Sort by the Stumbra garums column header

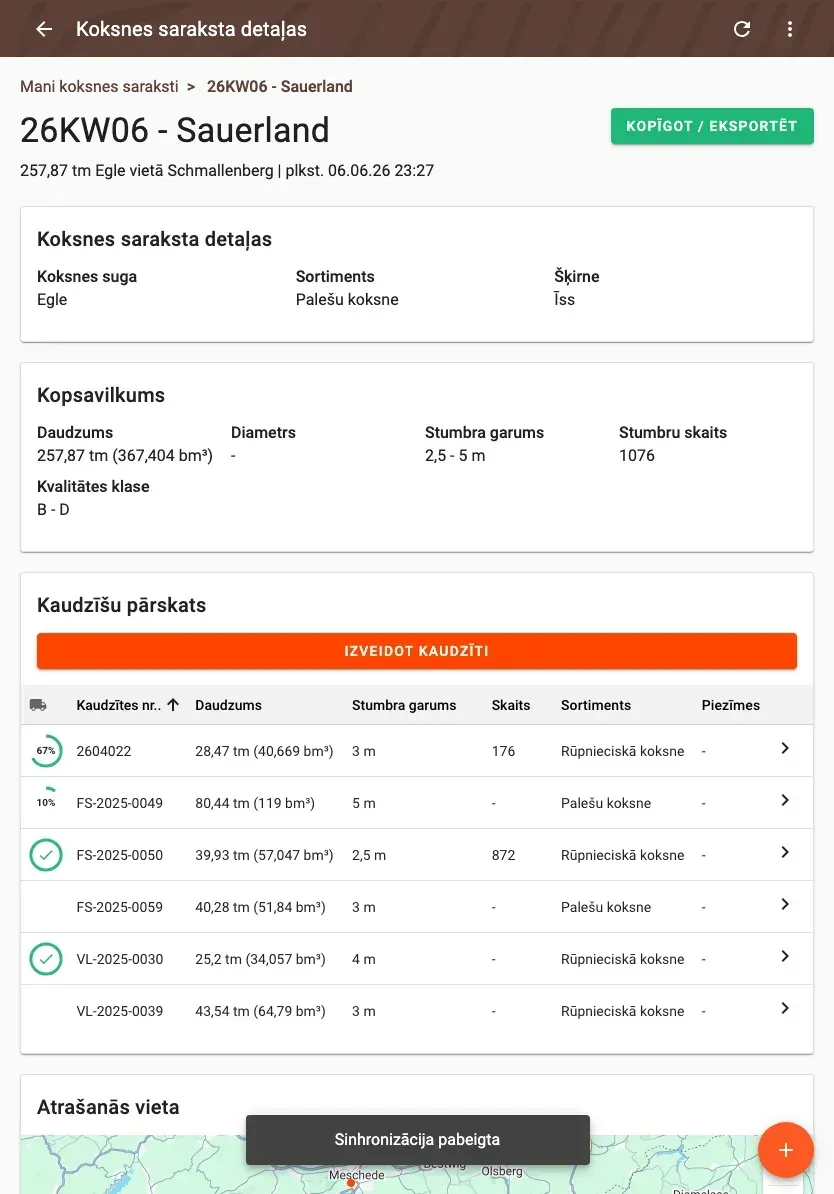[404, 705]
